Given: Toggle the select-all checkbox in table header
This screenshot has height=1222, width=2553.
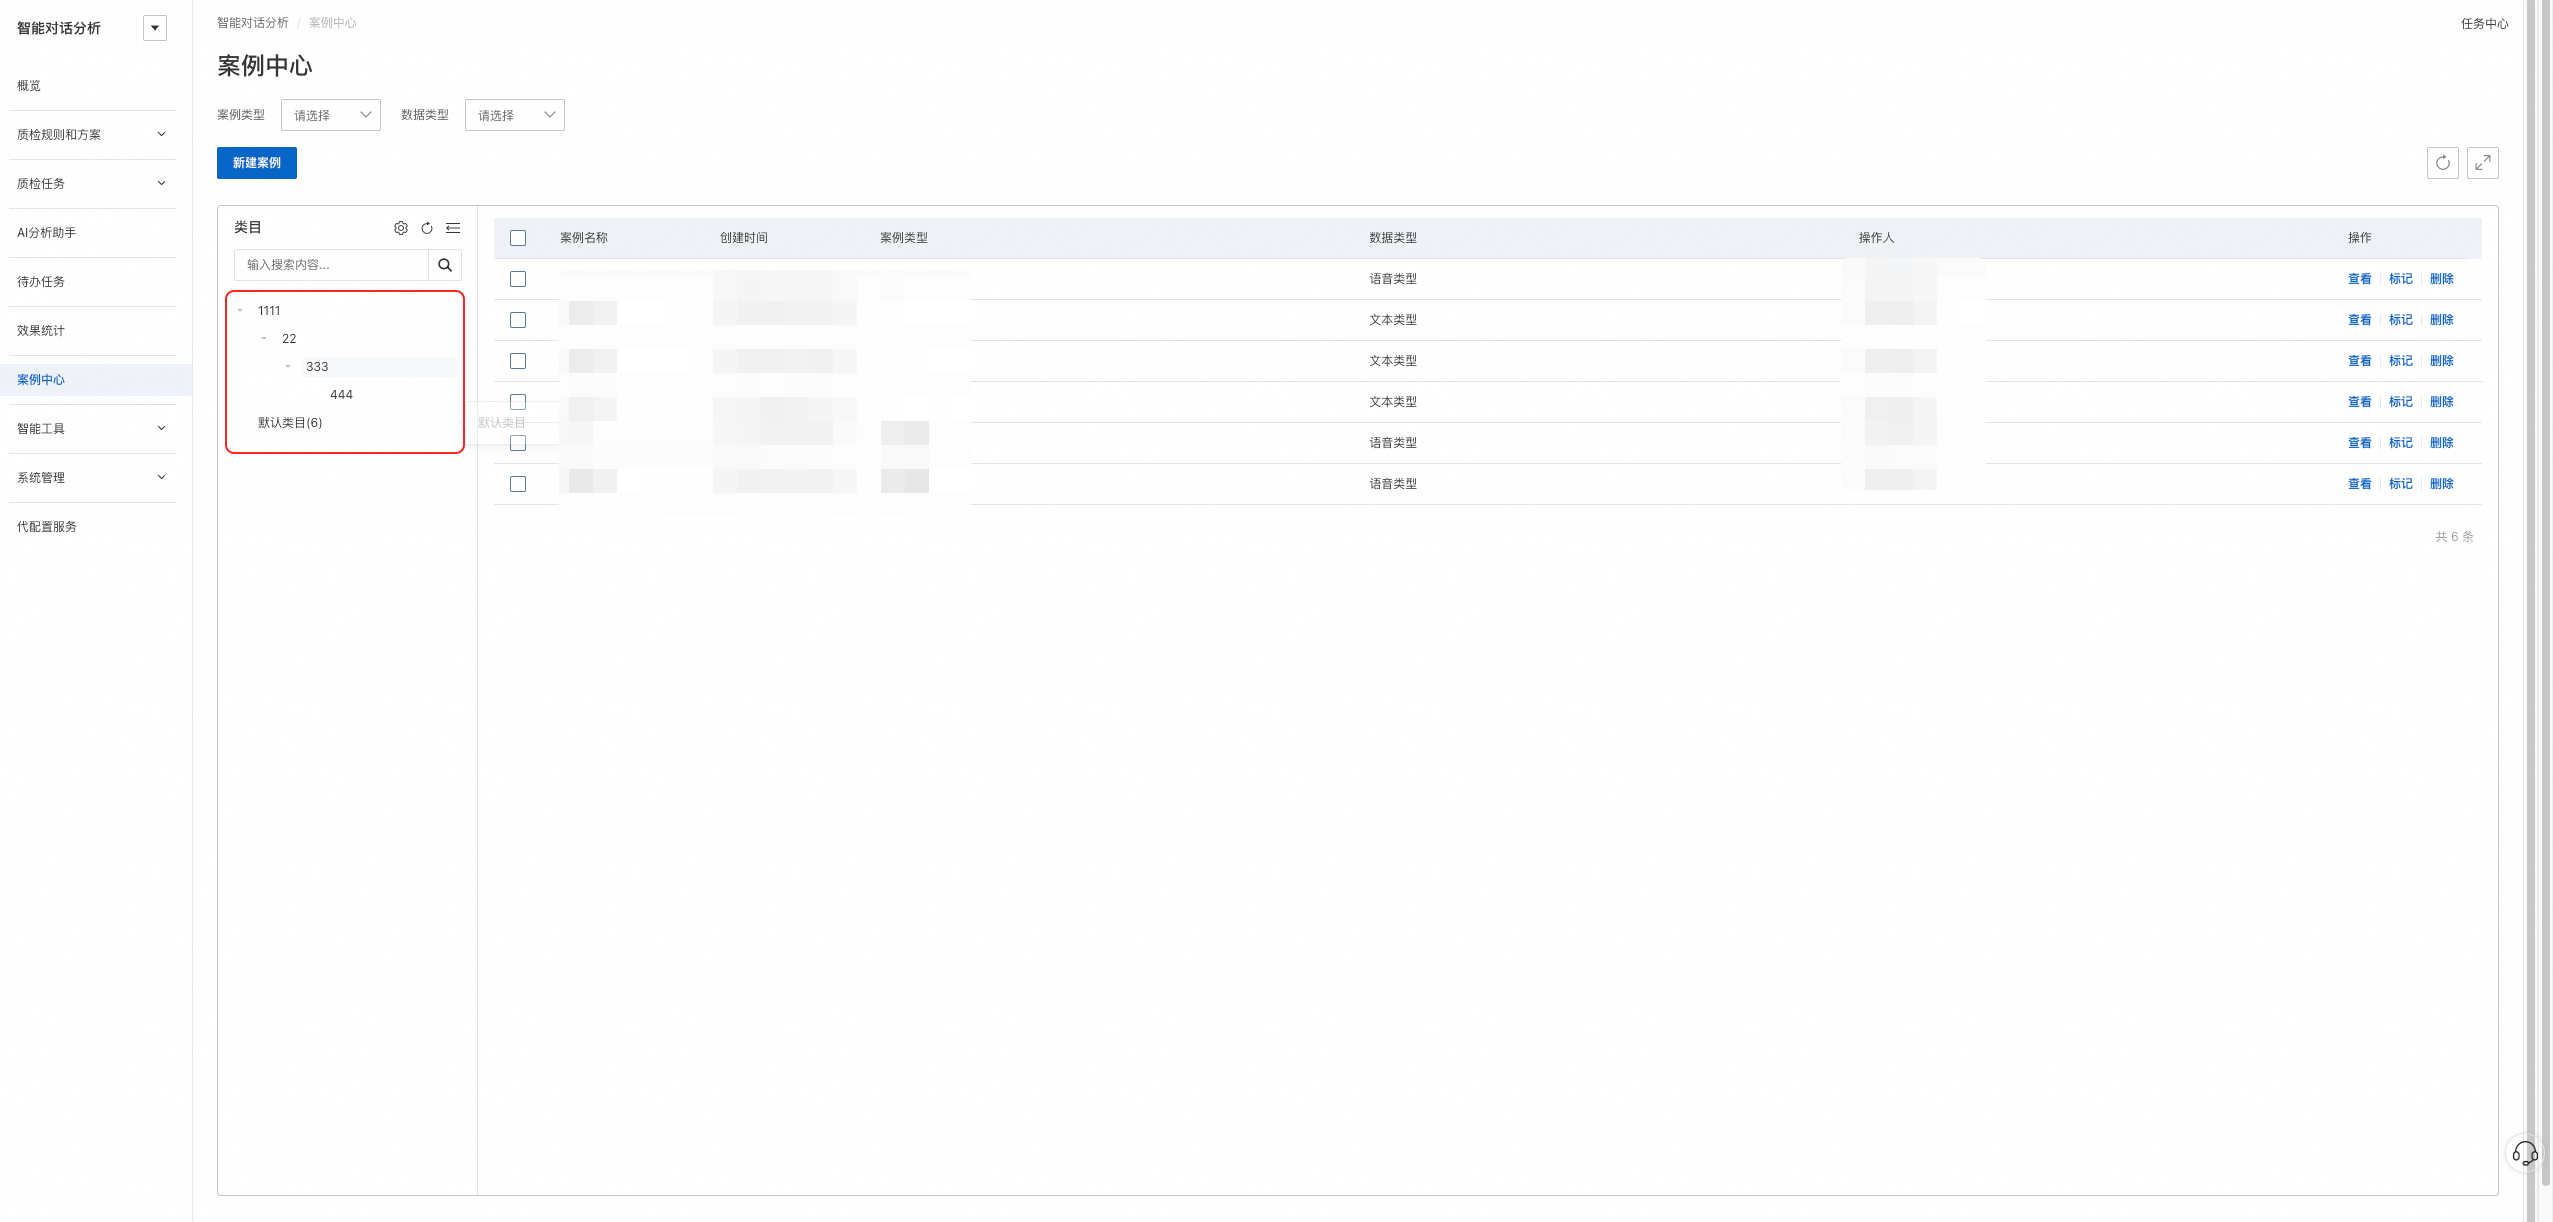Looking at the screenshot, I should [x=518, y=238].
